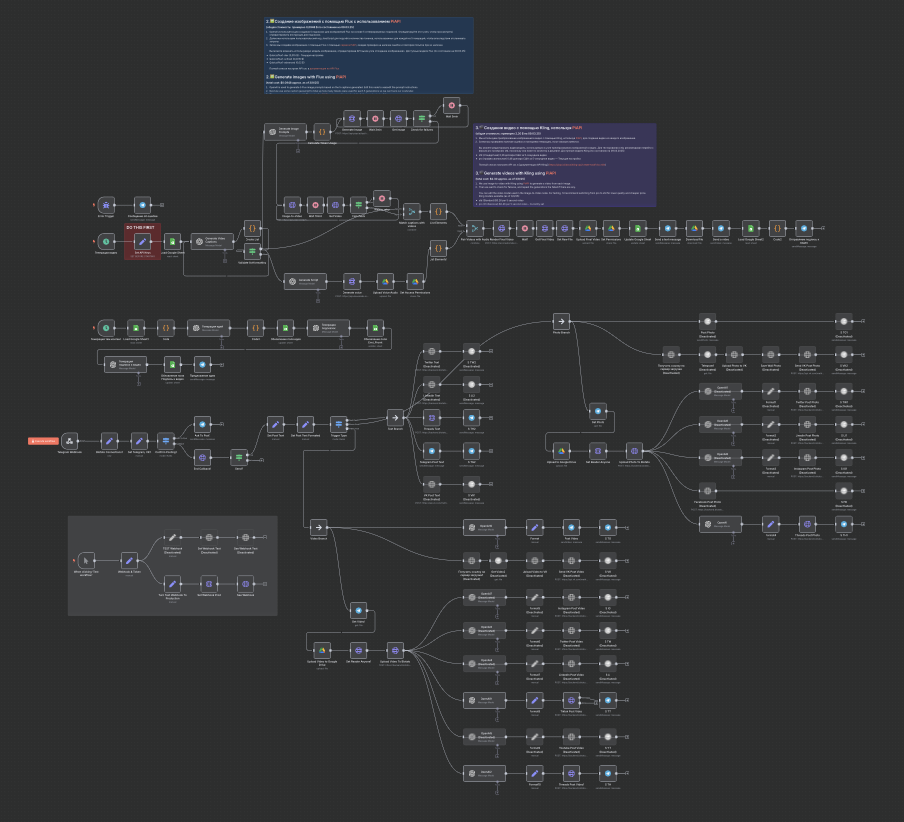This screenshot has height=822, width=904.
Task: Select the purple Kling sticky note
Action: (x=565, y=165)
